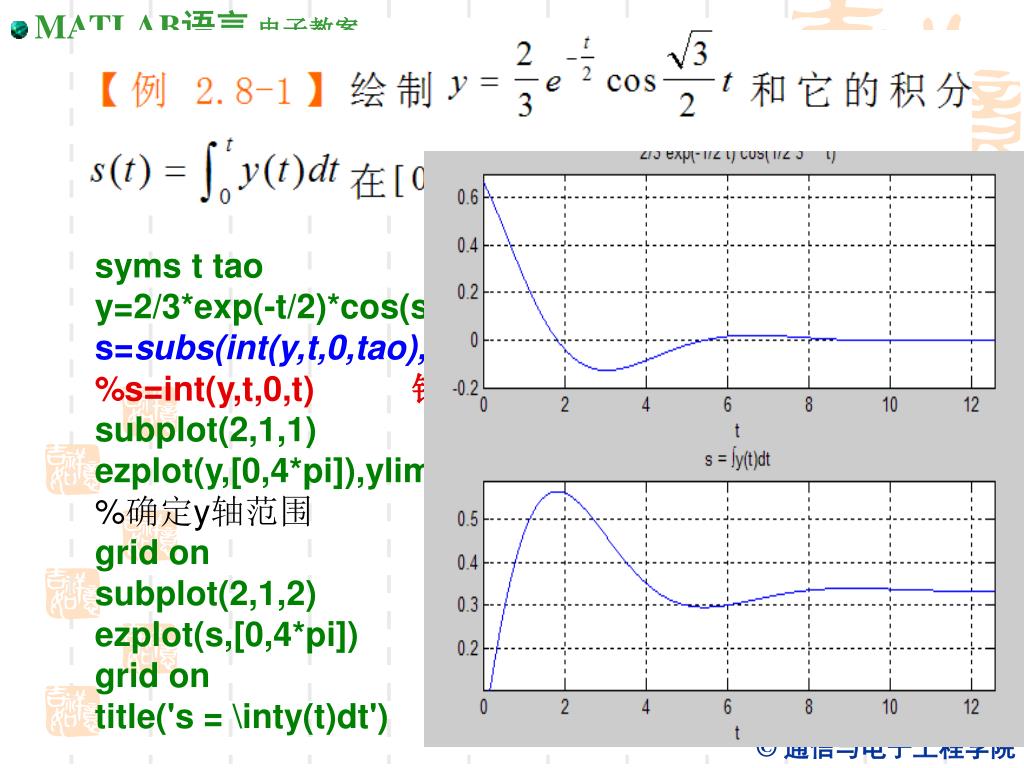Click the green bullet beside the MATLAB header
Image resolution: width=1024 pixels, height=768 pixels.
pos(20,30)
